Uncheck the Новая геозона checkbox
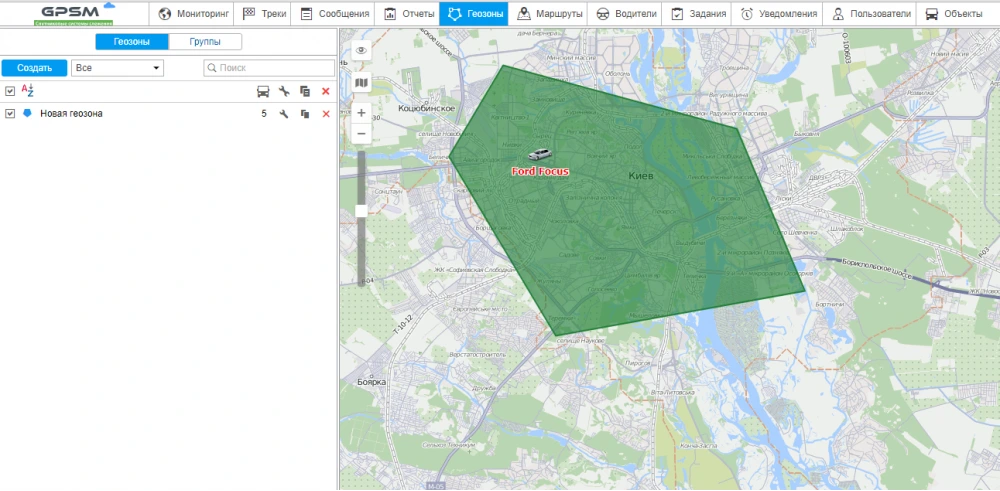This screenshot has width=1000, height=491. point(10,114)
